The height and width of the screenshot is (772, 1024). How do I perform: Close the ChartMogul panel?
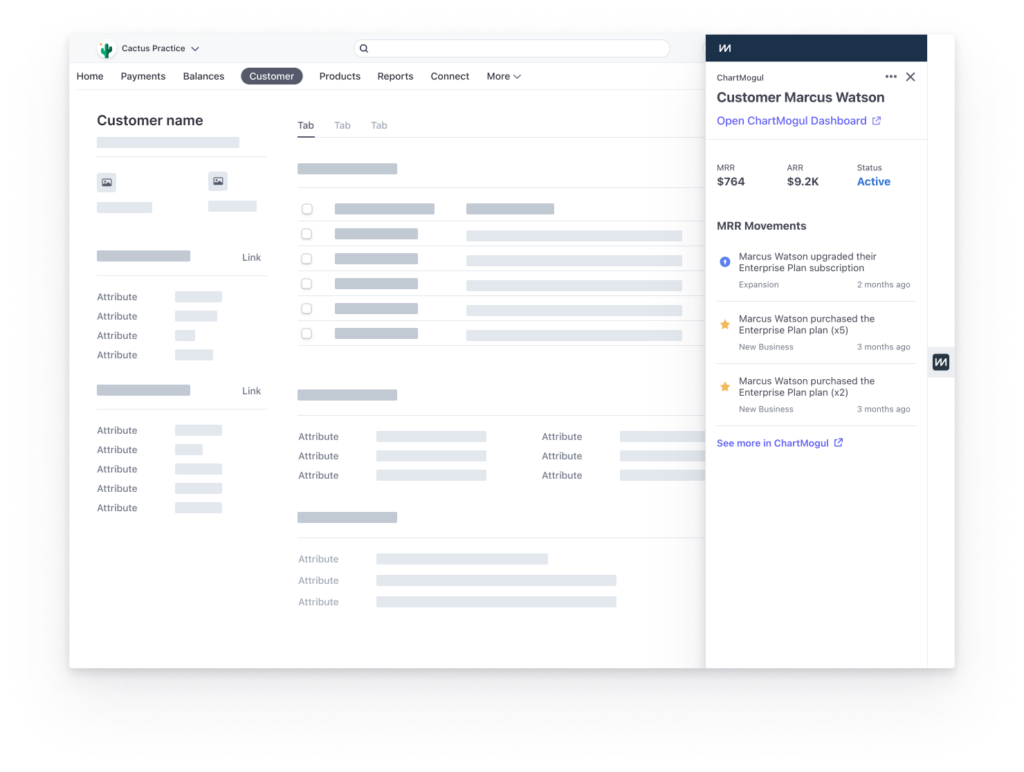[x=910, y=77]
